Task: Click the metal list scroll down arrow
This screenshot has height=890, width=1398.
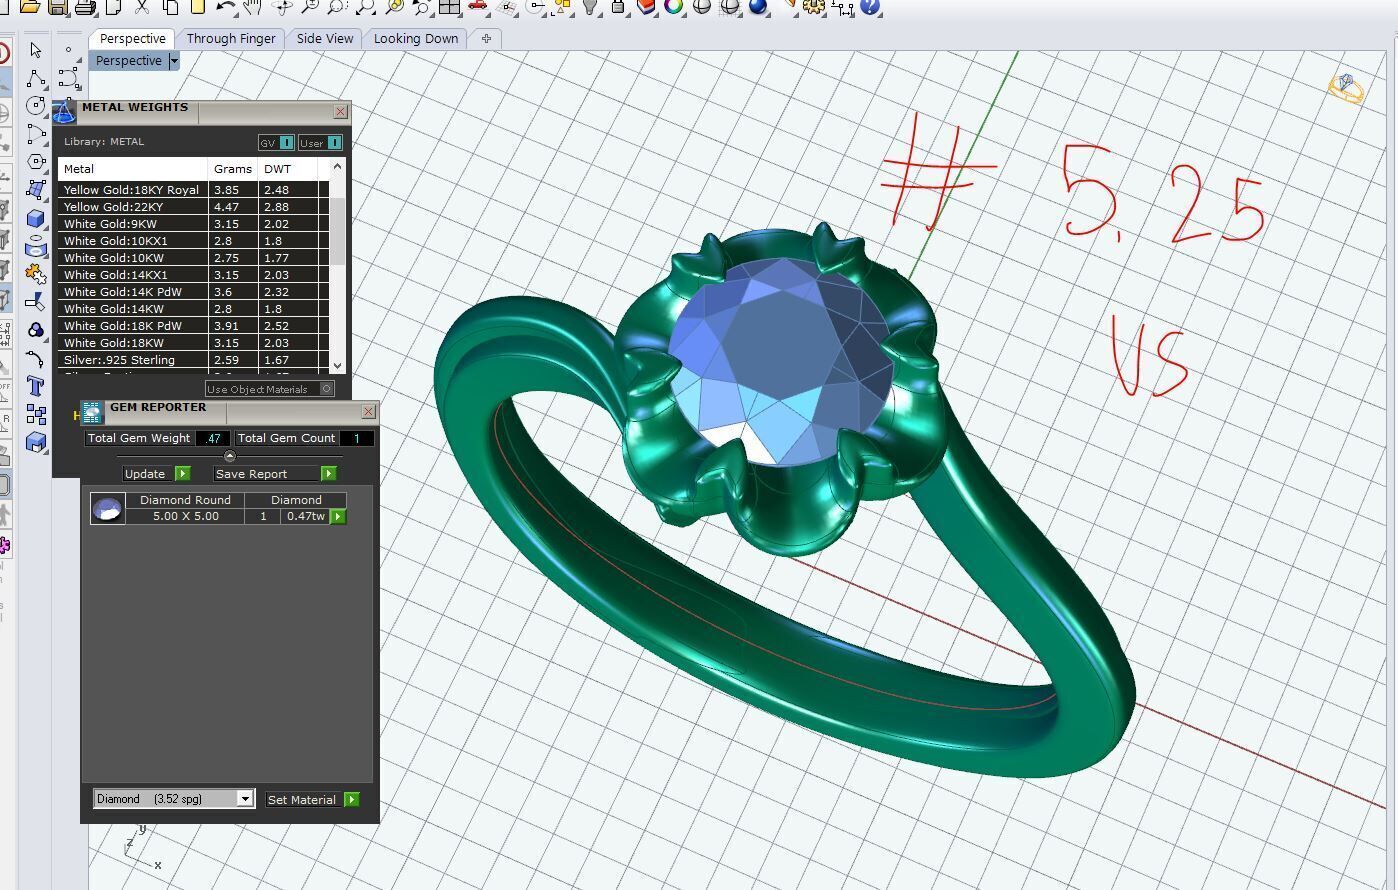Action: (337, 366)
